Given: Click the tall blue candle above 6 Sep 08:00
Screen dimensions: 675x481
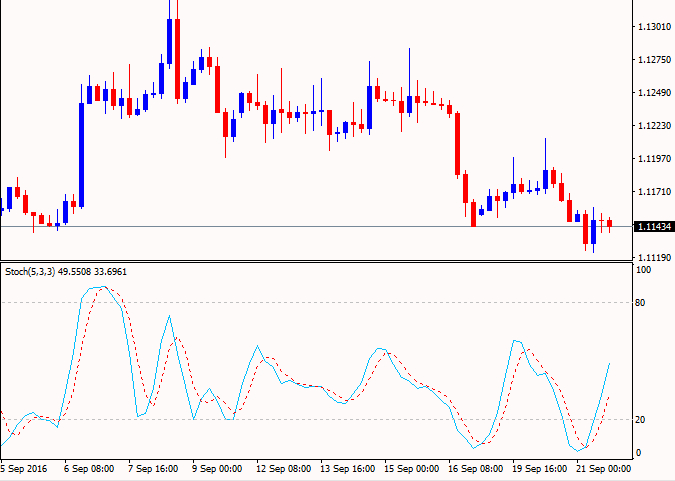Looking at the screenshot, I should [x=81, y=155].
